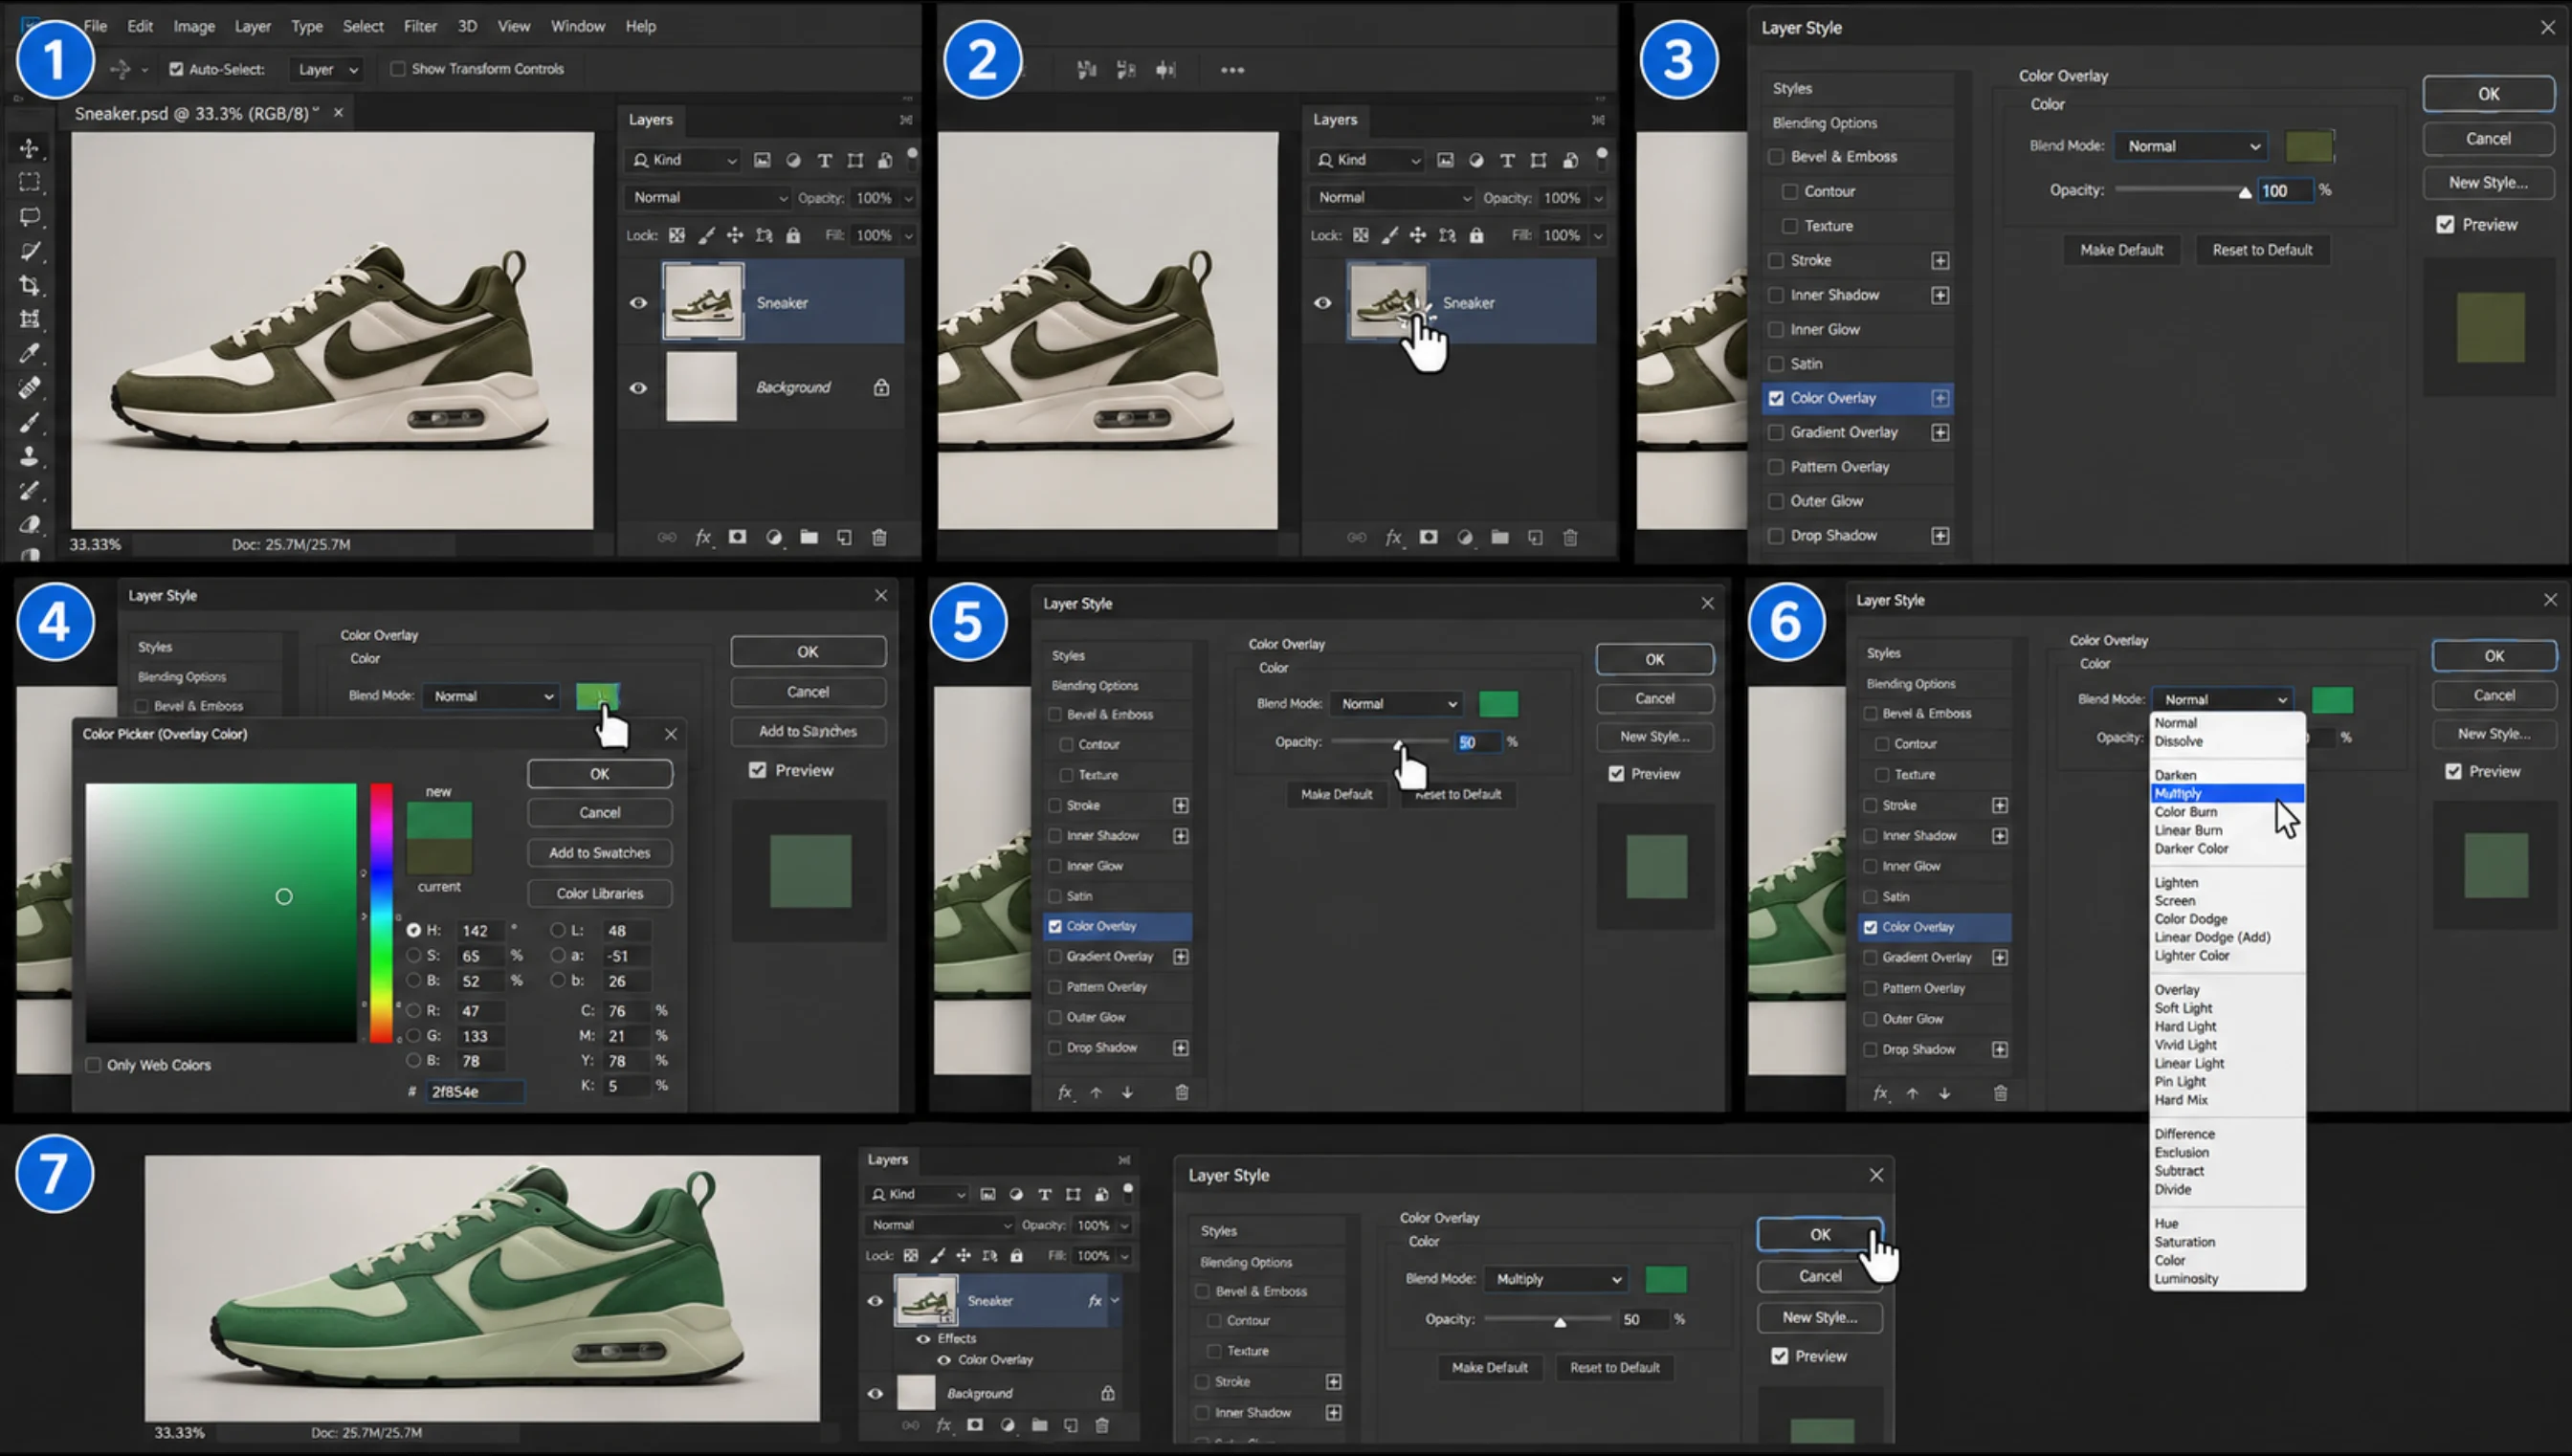This screenshot has width=2572, height=1456.
Task: Open the Window menu
Action: point(578,26)
